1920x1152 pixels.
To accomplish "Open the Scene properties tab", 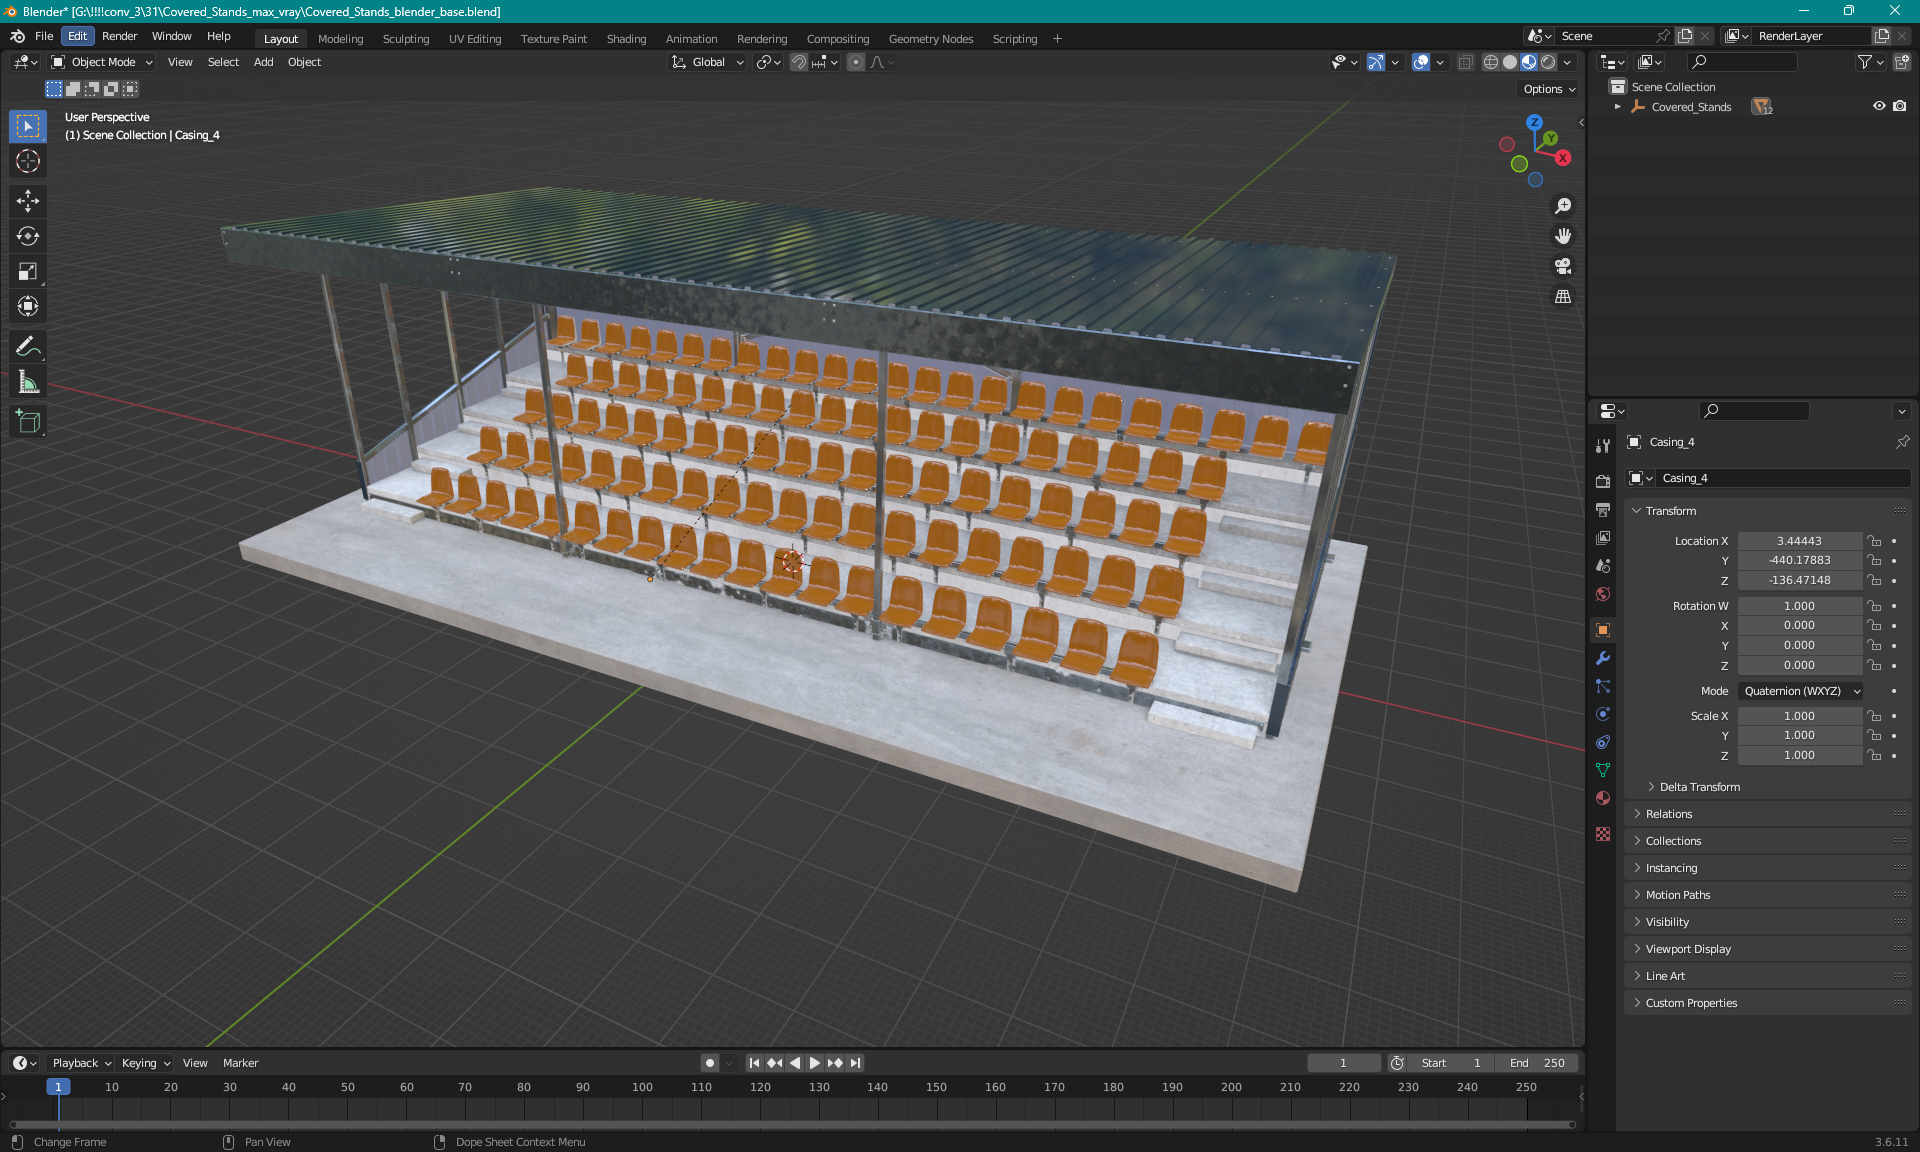I will pyautogui.click(x=1603, y=565).
